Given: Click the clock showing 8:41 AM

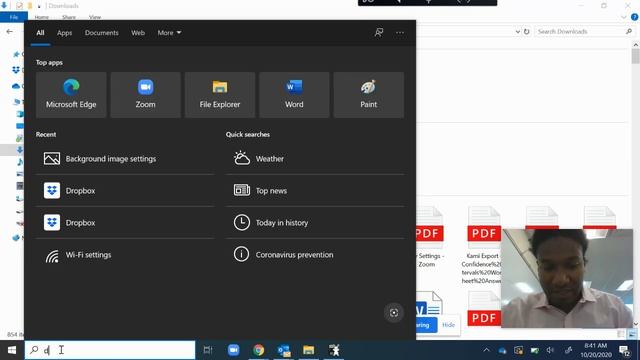Looking at the screenshot, I should tap(596, 350).
